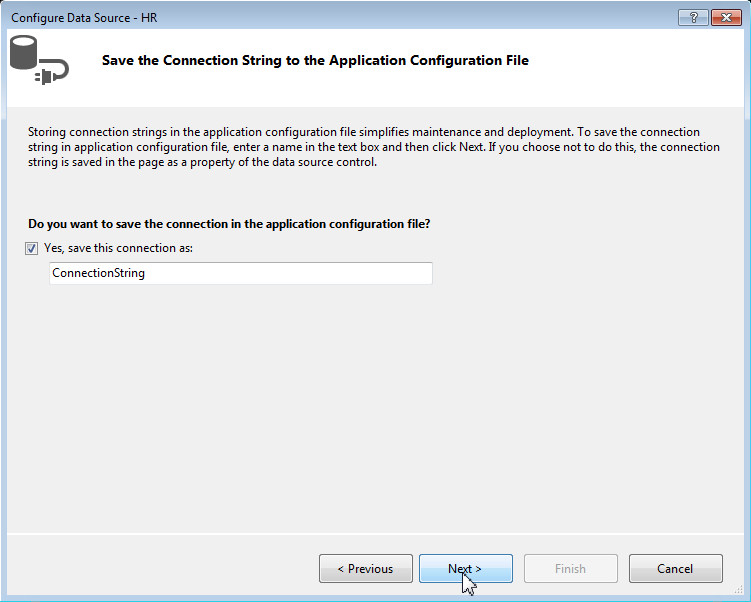
Task: Click the "Yes, save this connection as:" label
Action: point(118,248)
